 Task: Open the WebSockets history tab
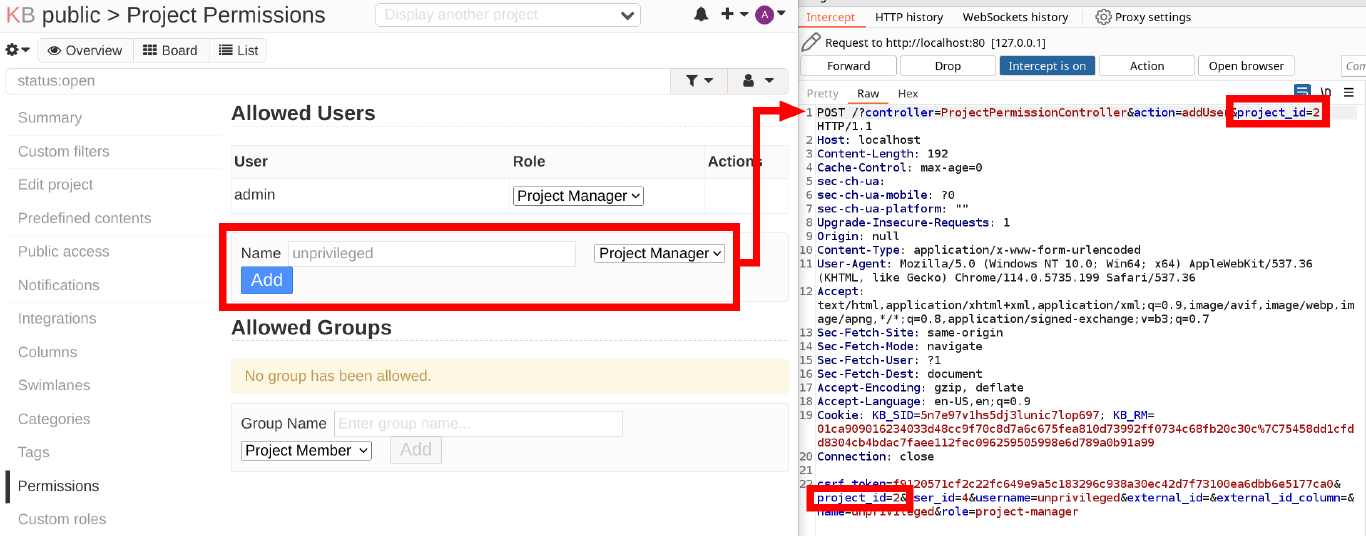pos(1015,17)
